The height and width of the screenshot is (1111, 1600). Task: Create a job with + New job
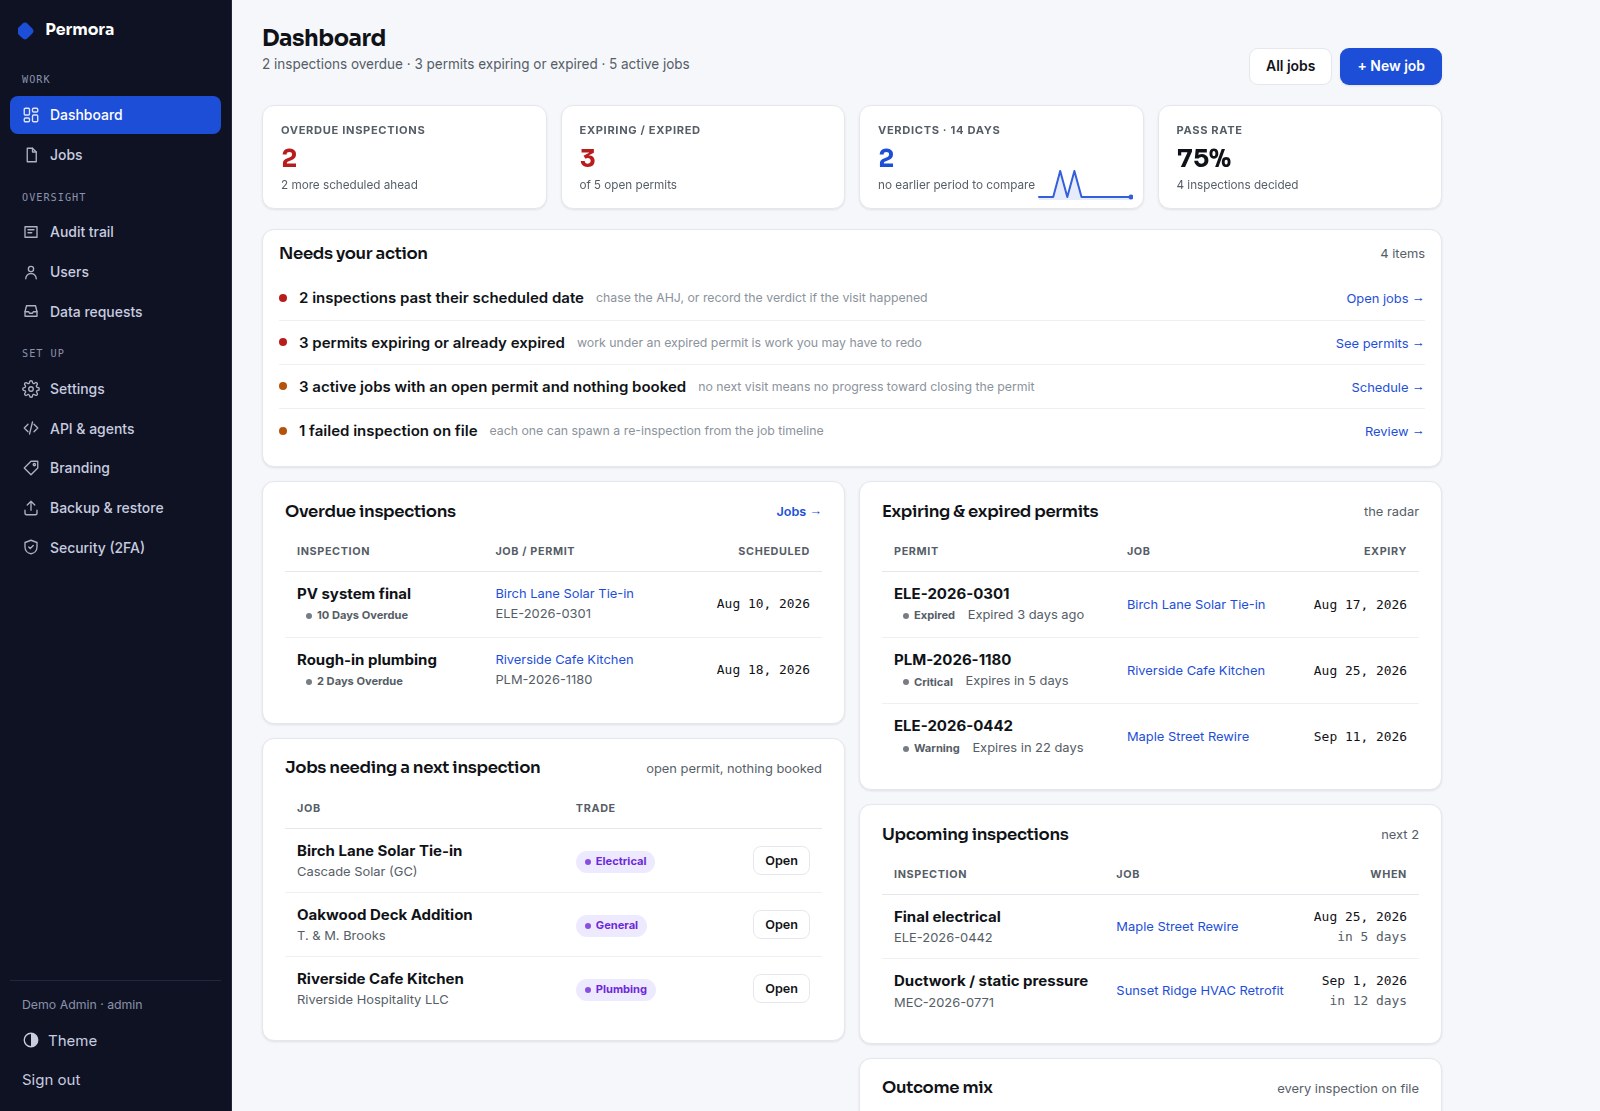[x=1390, y=66]
